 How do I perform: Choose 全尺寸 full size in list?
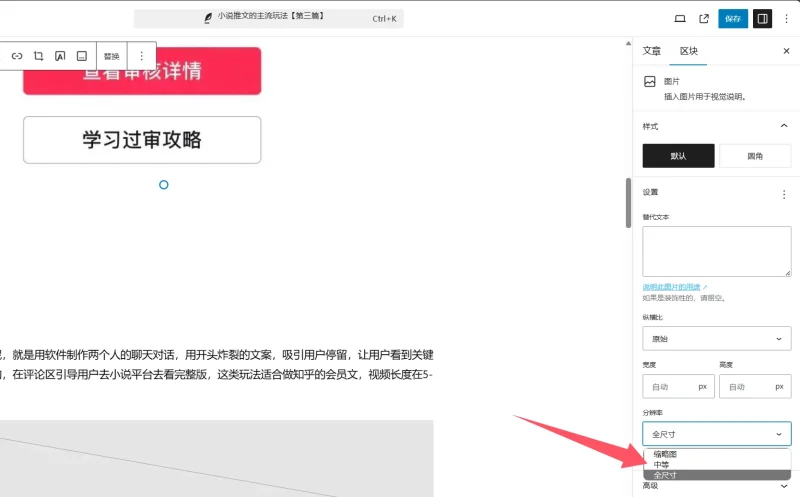(x=716, y=475)
